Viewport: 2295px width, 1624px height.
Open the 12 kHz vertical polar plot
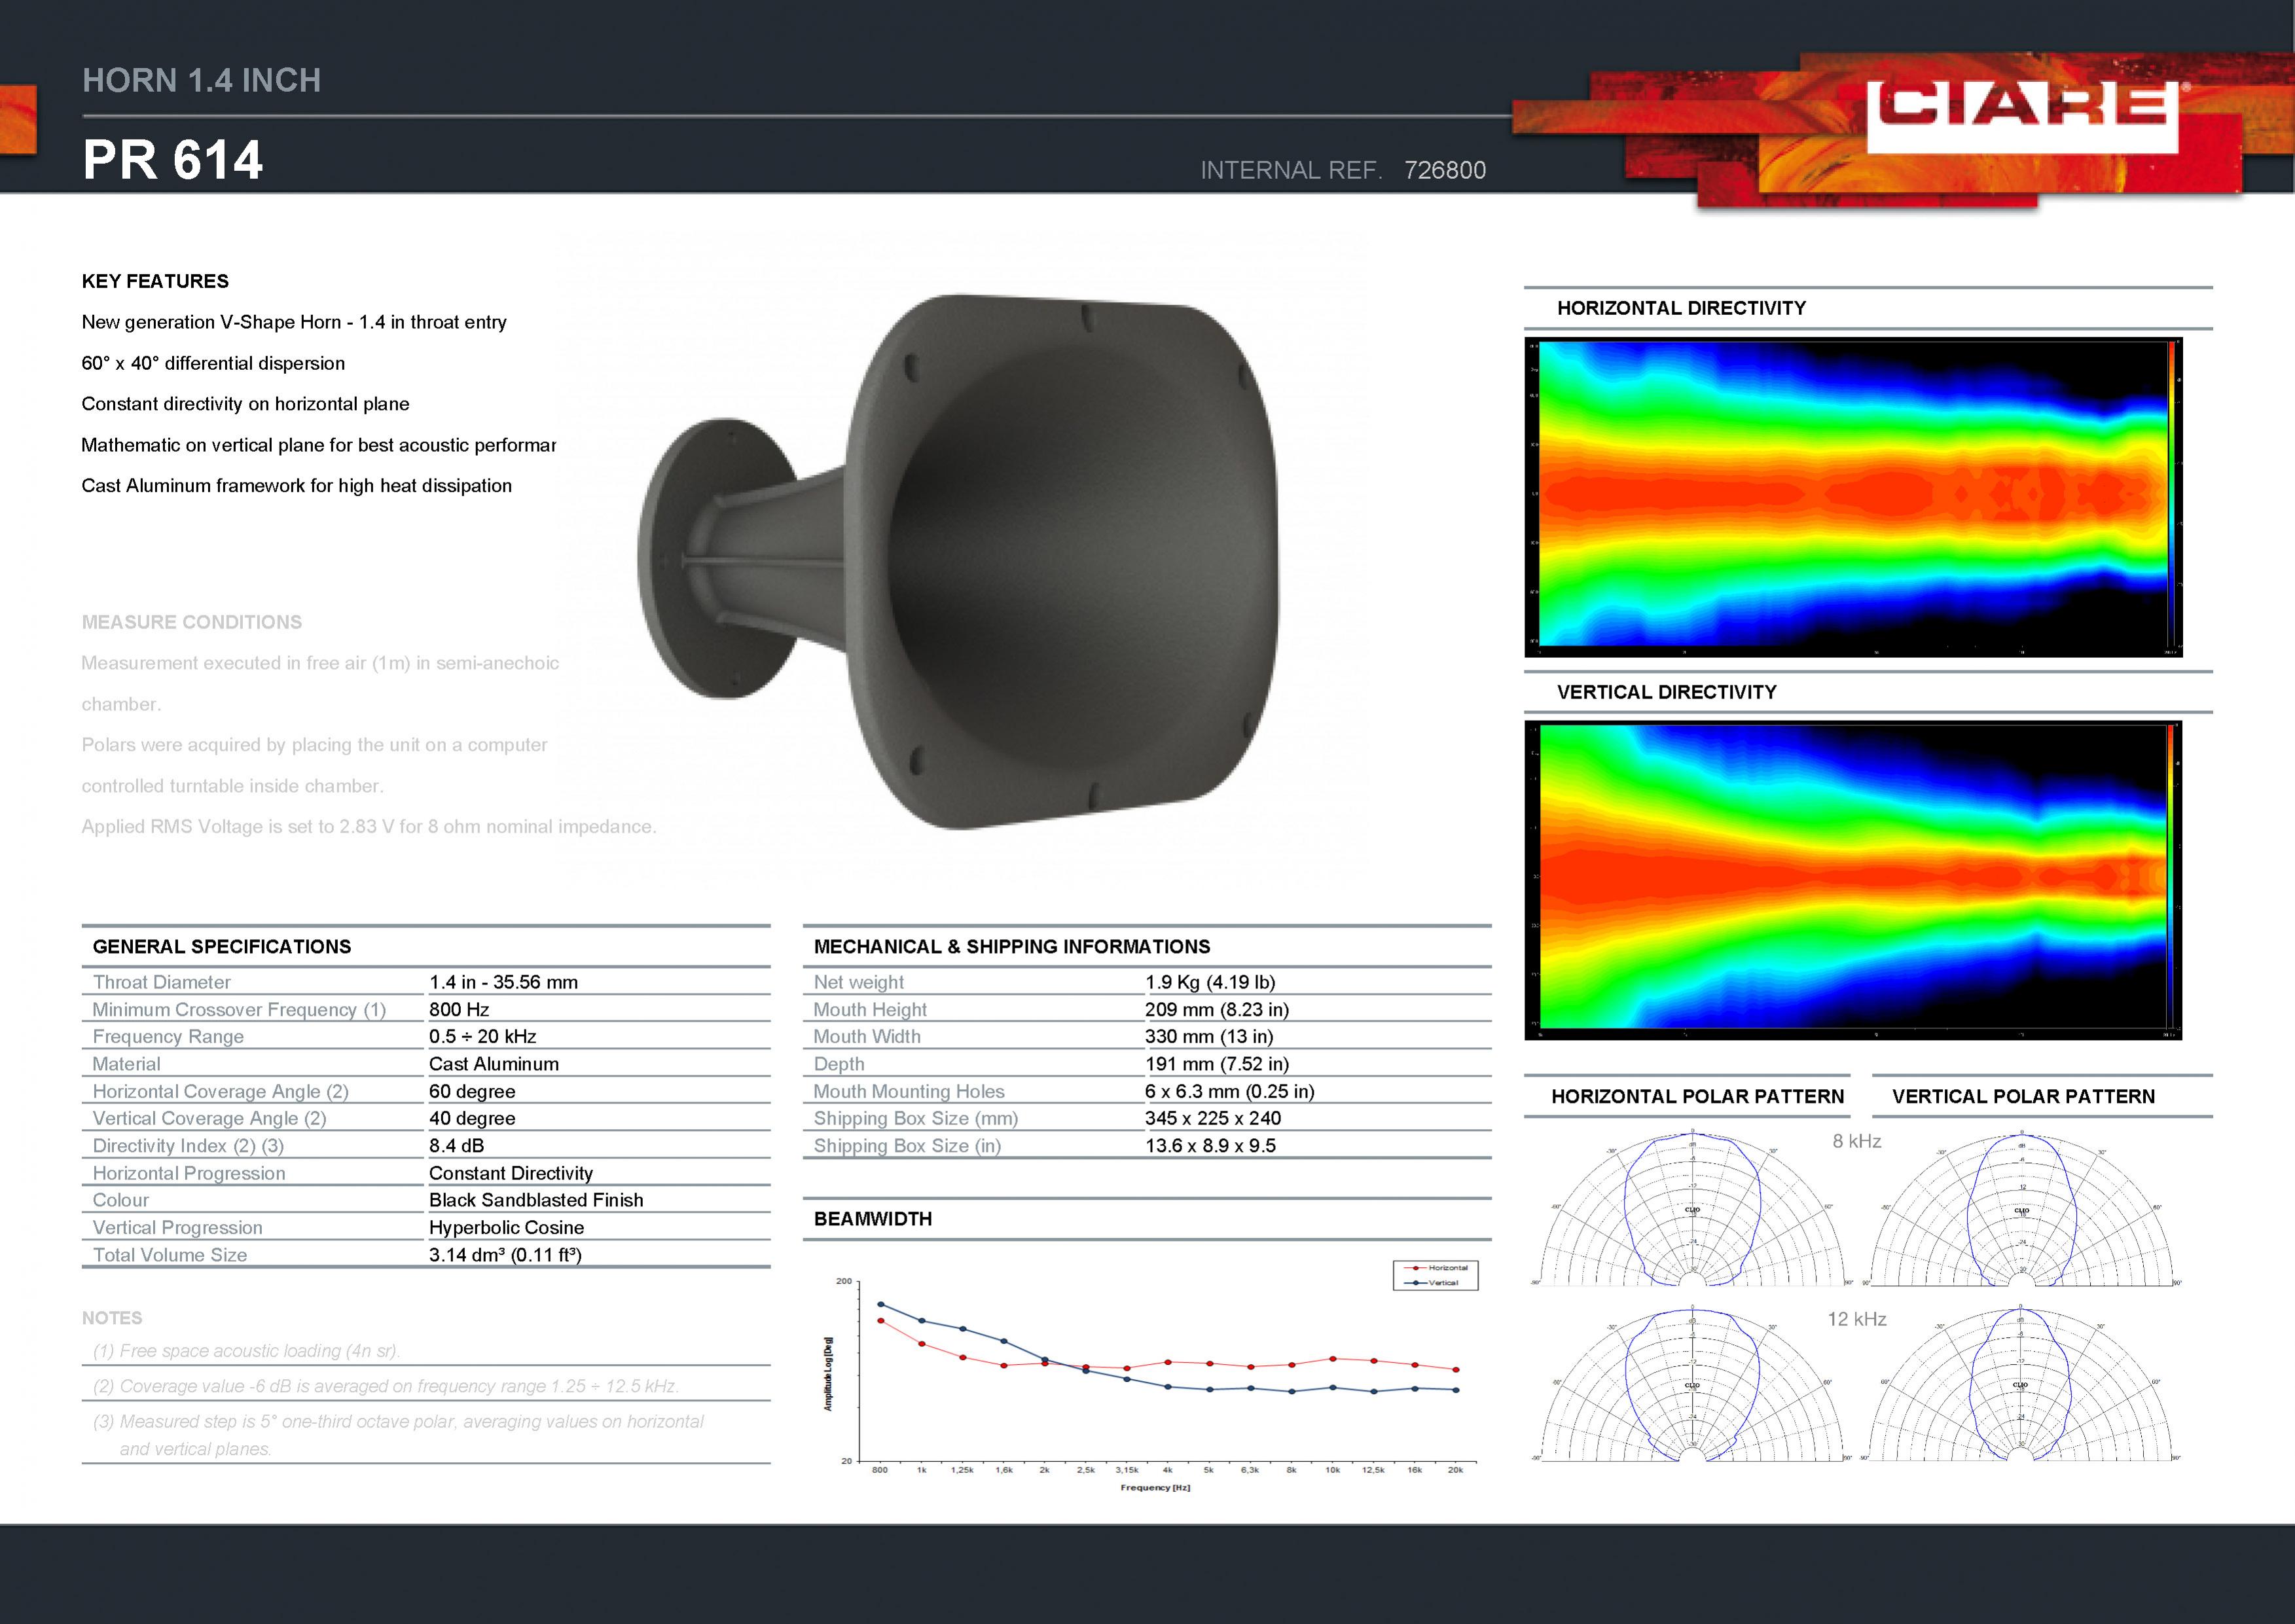(2021, 1383)
